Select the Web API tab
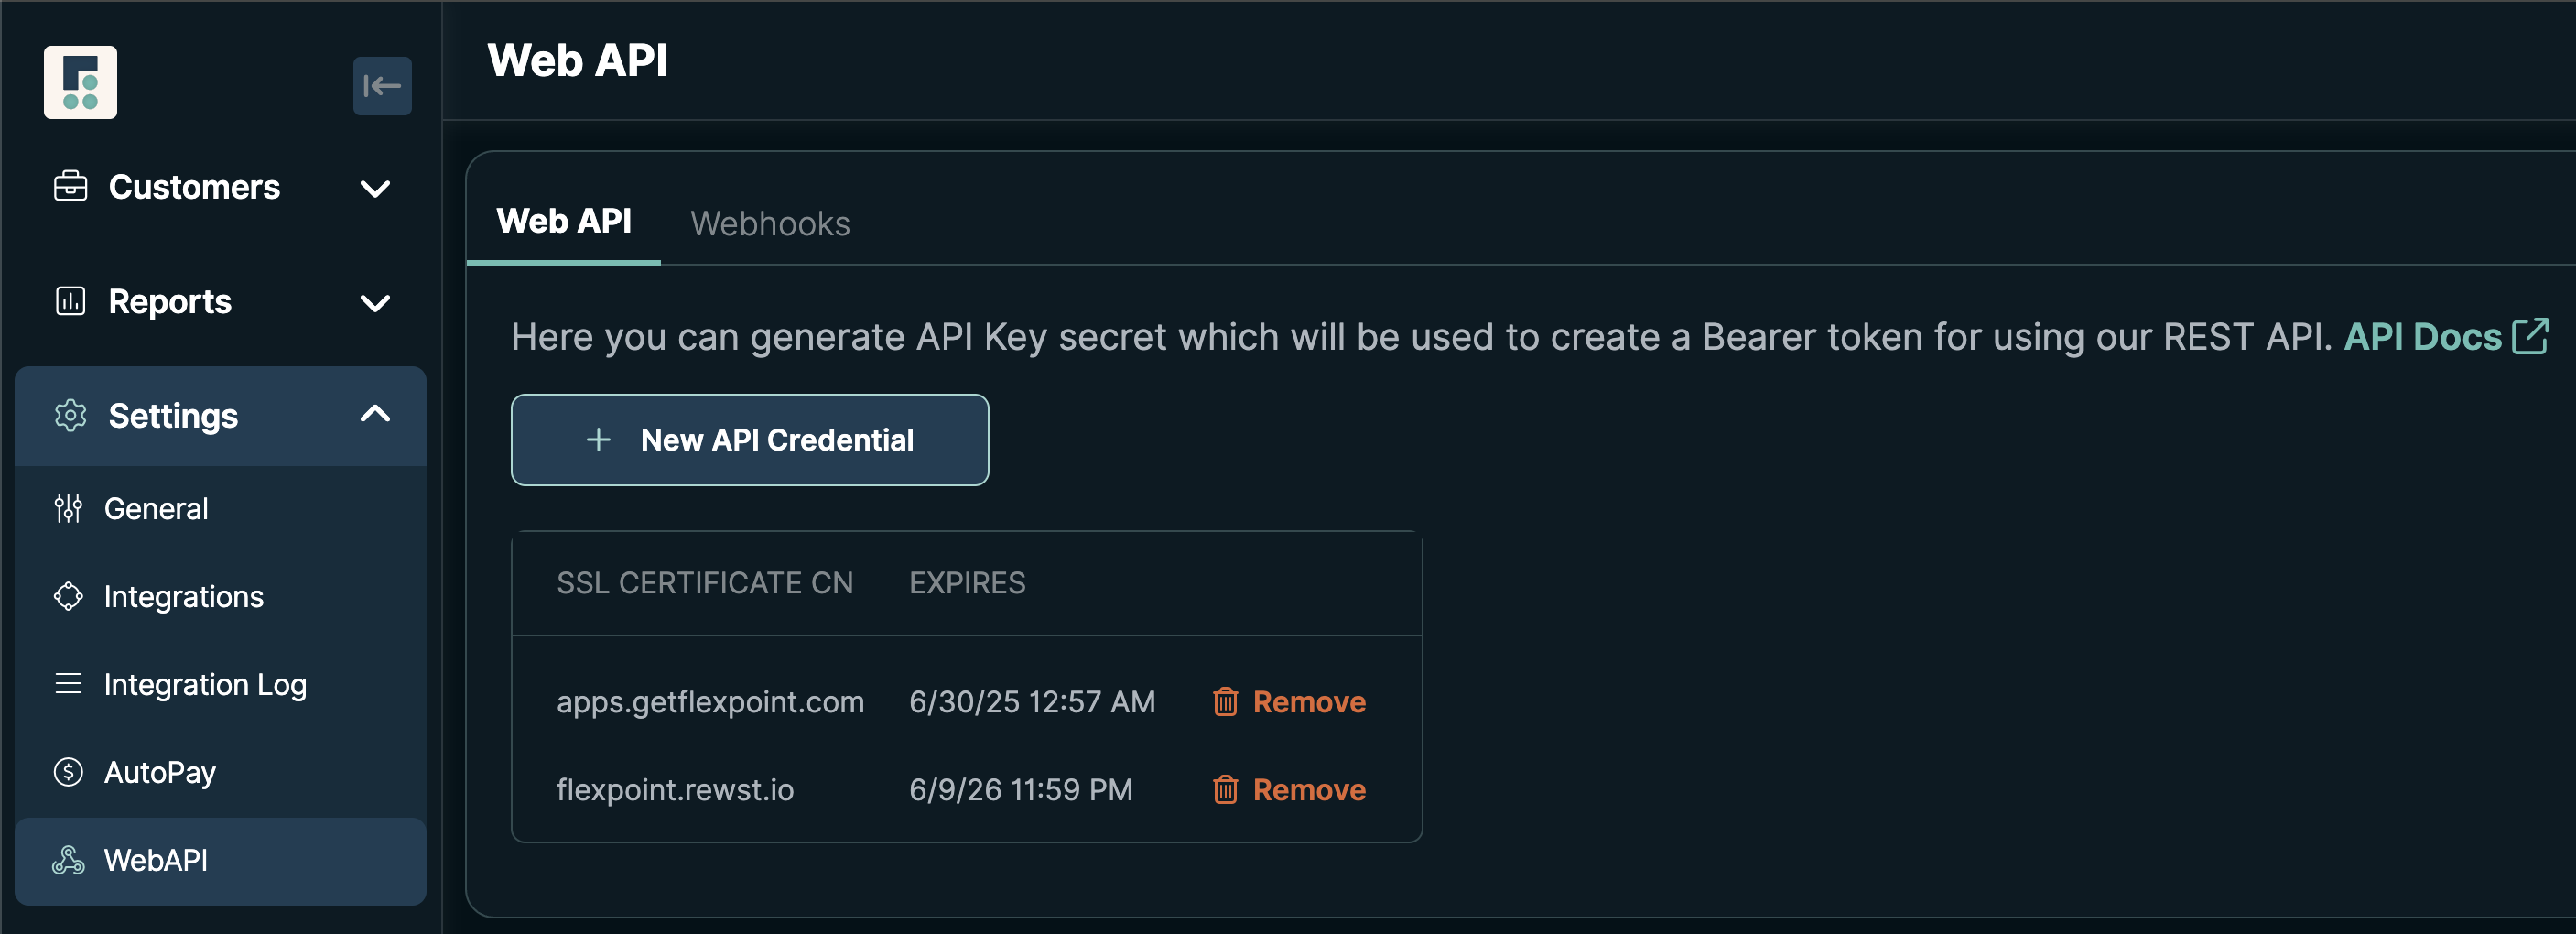 click(x=564, y=222)
